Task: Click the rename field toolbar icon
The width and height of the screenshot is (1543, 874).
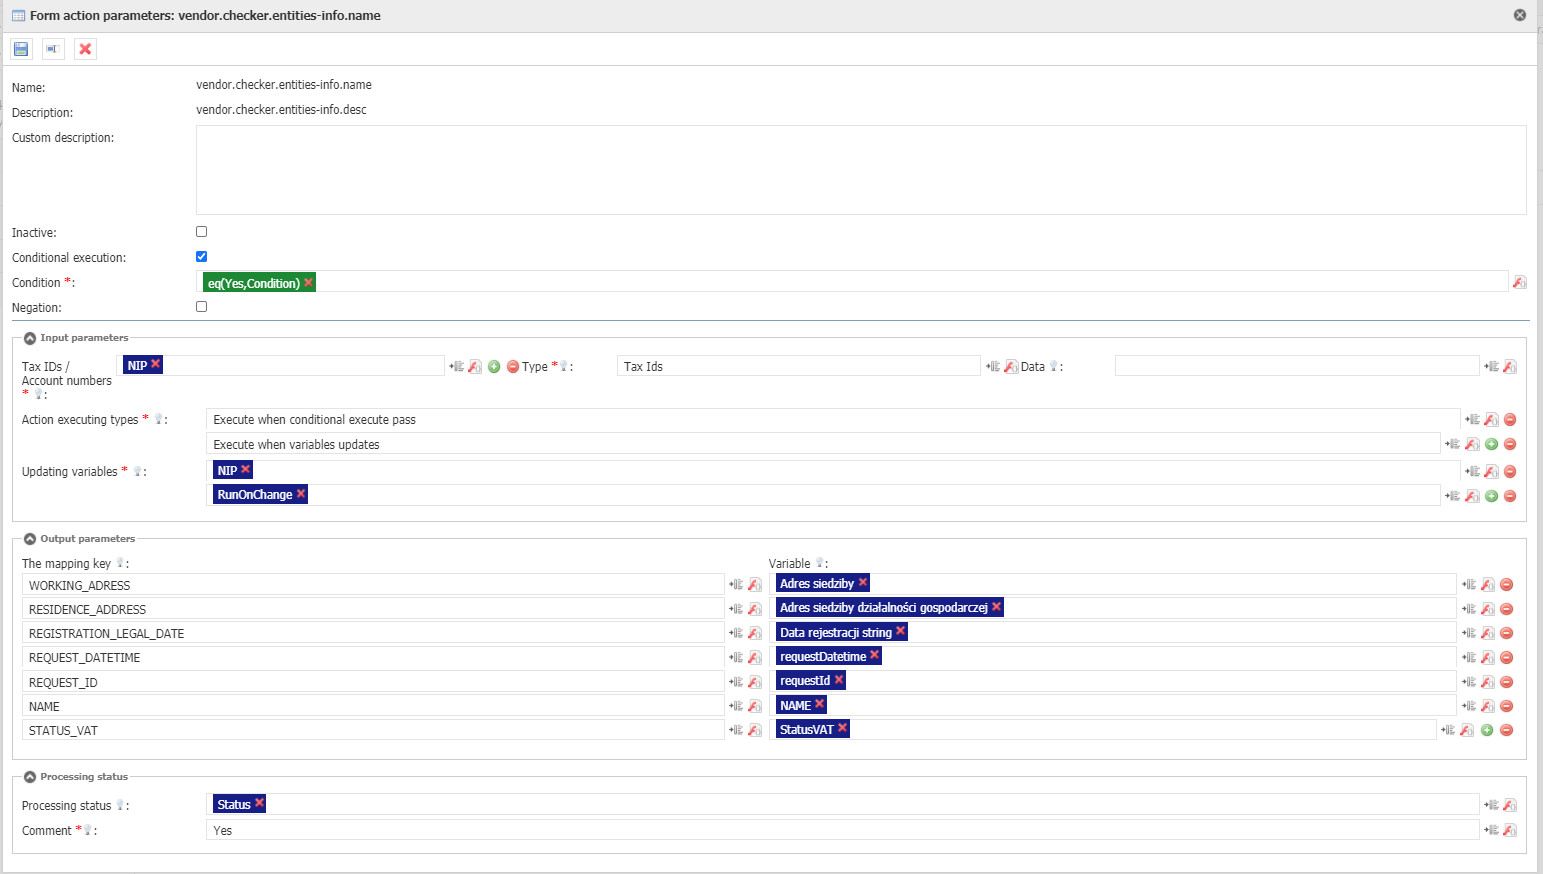Action: point(53,49)
